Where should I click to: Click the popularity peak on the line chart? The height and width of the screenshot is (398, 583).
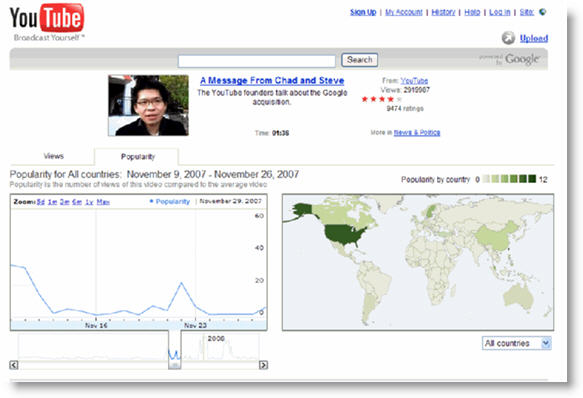coord(181,283)
